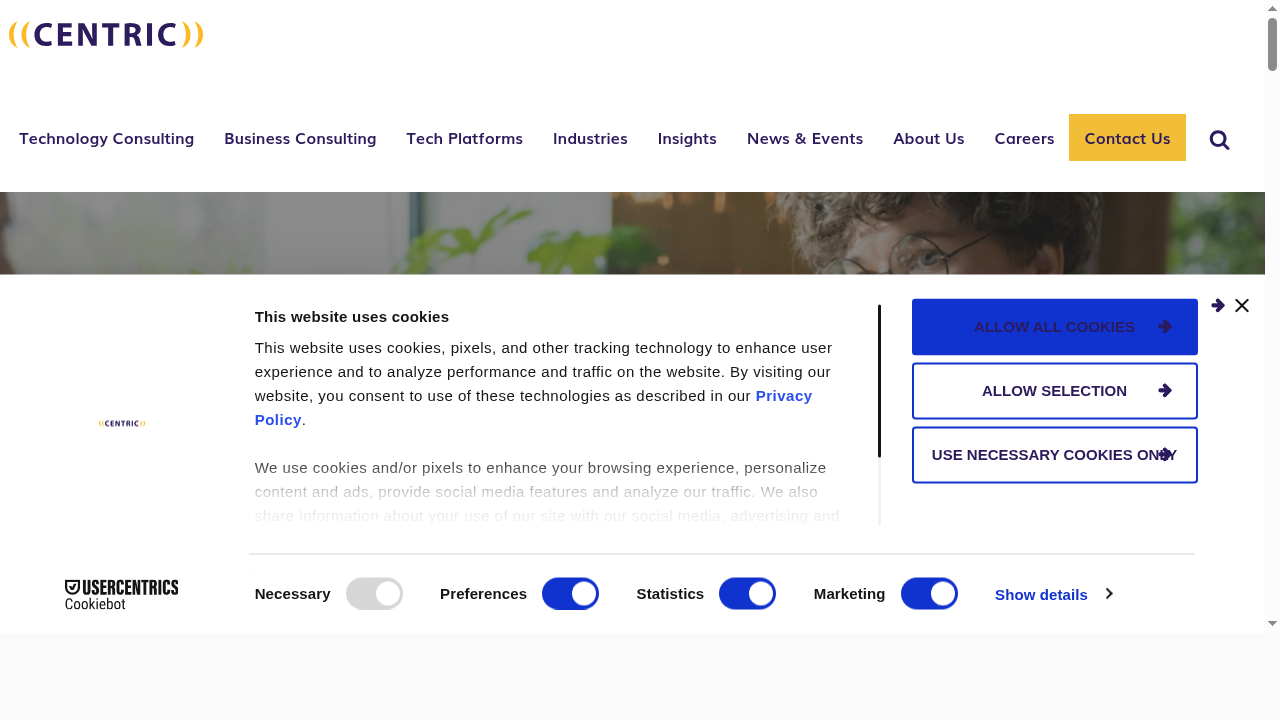Go to the About Us menu

[928, 138]
